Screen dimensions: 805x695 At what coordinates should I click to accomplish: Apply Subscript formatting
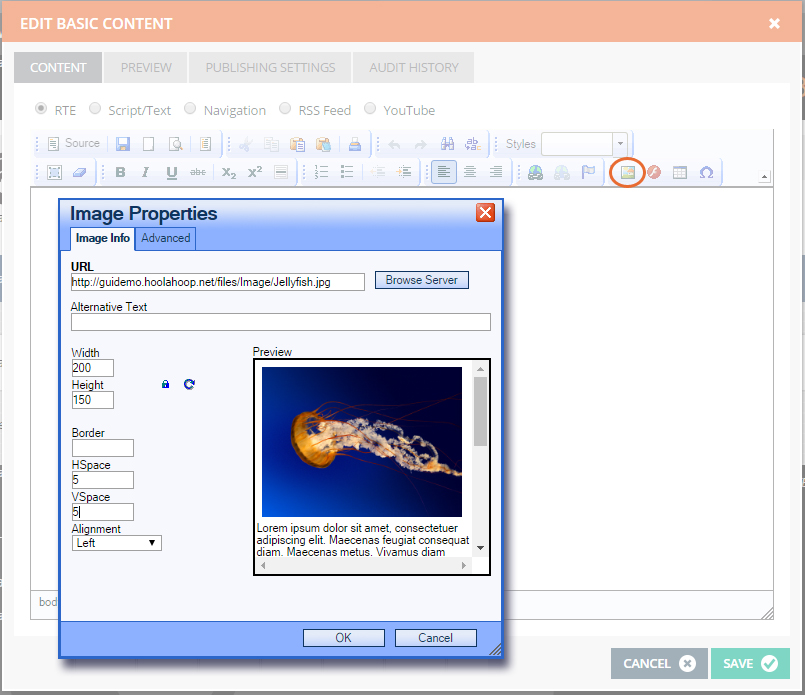click(x=229, y=172)
